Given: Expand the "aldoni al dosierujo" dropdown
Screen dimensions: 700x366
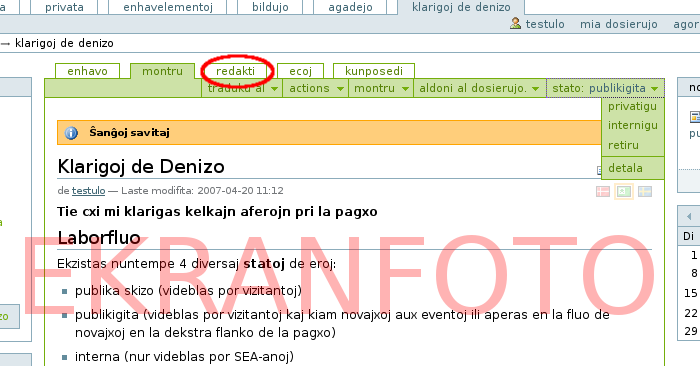Looking at the screenshot, I should (x=479, y=88).
